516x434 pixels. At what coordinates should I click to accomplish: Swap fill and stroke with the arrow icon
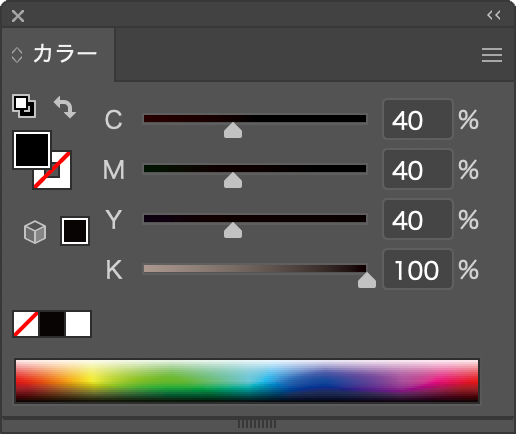65,107
